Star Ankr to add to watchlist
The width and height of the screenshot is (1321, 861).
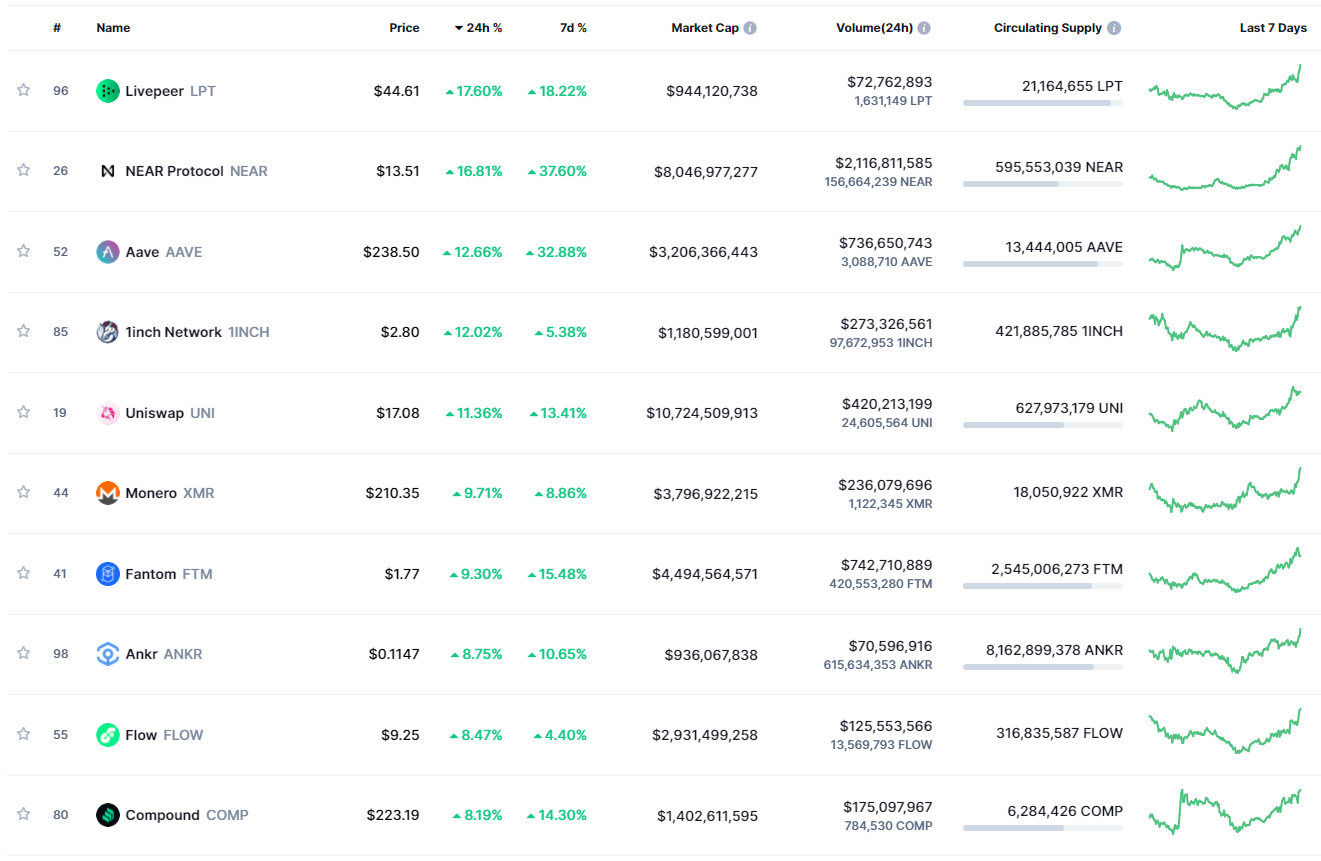click(x=23, y=653)
